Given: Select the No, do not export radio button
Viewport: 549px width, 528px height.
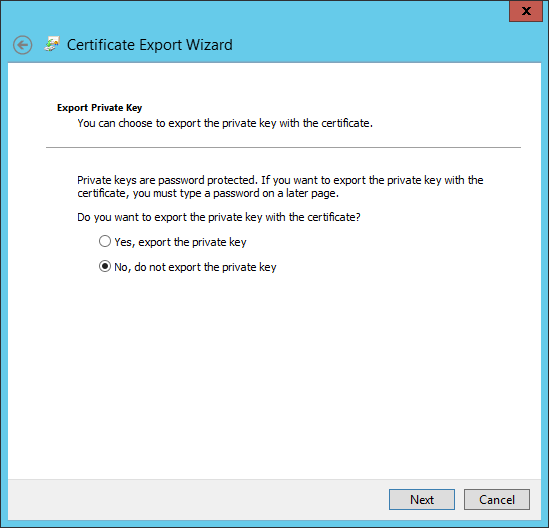Looking at the screenshot, I should (x=105, y=266).
